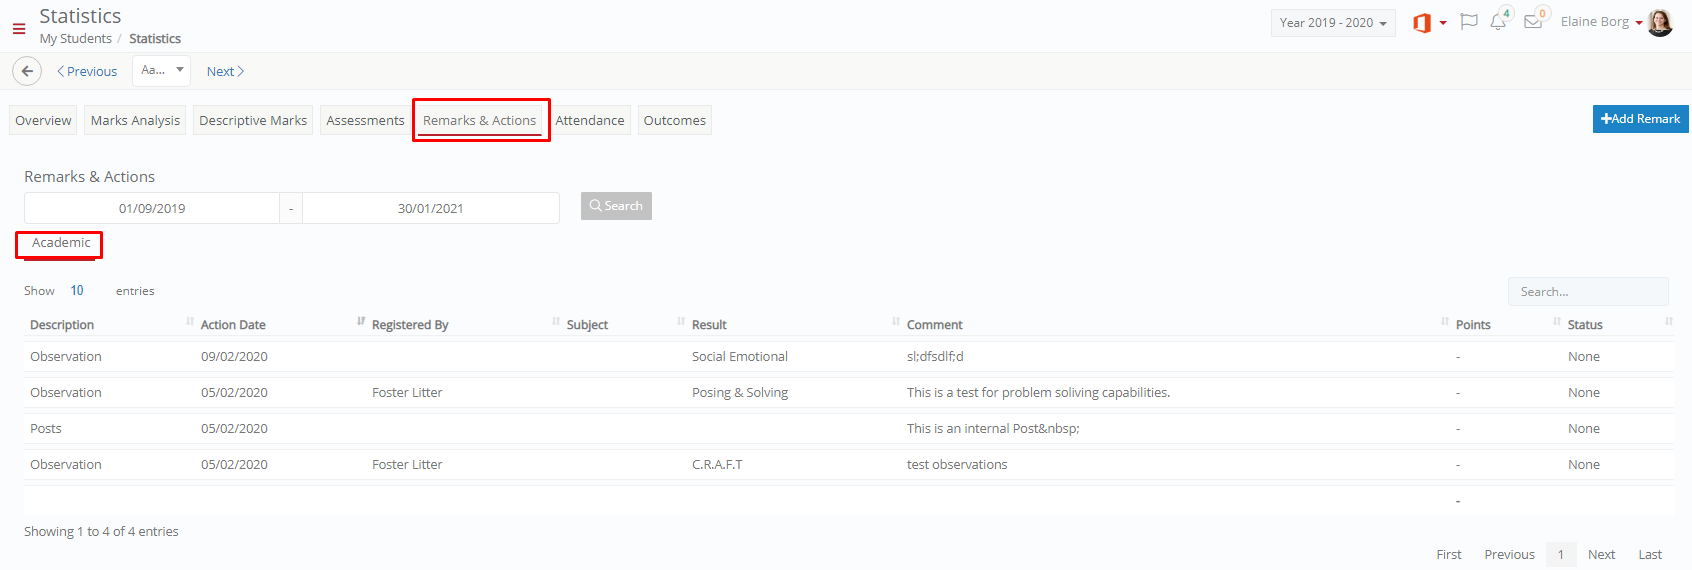
Task: Sort by the Points column sort icon
Action: coord(1557,321)
